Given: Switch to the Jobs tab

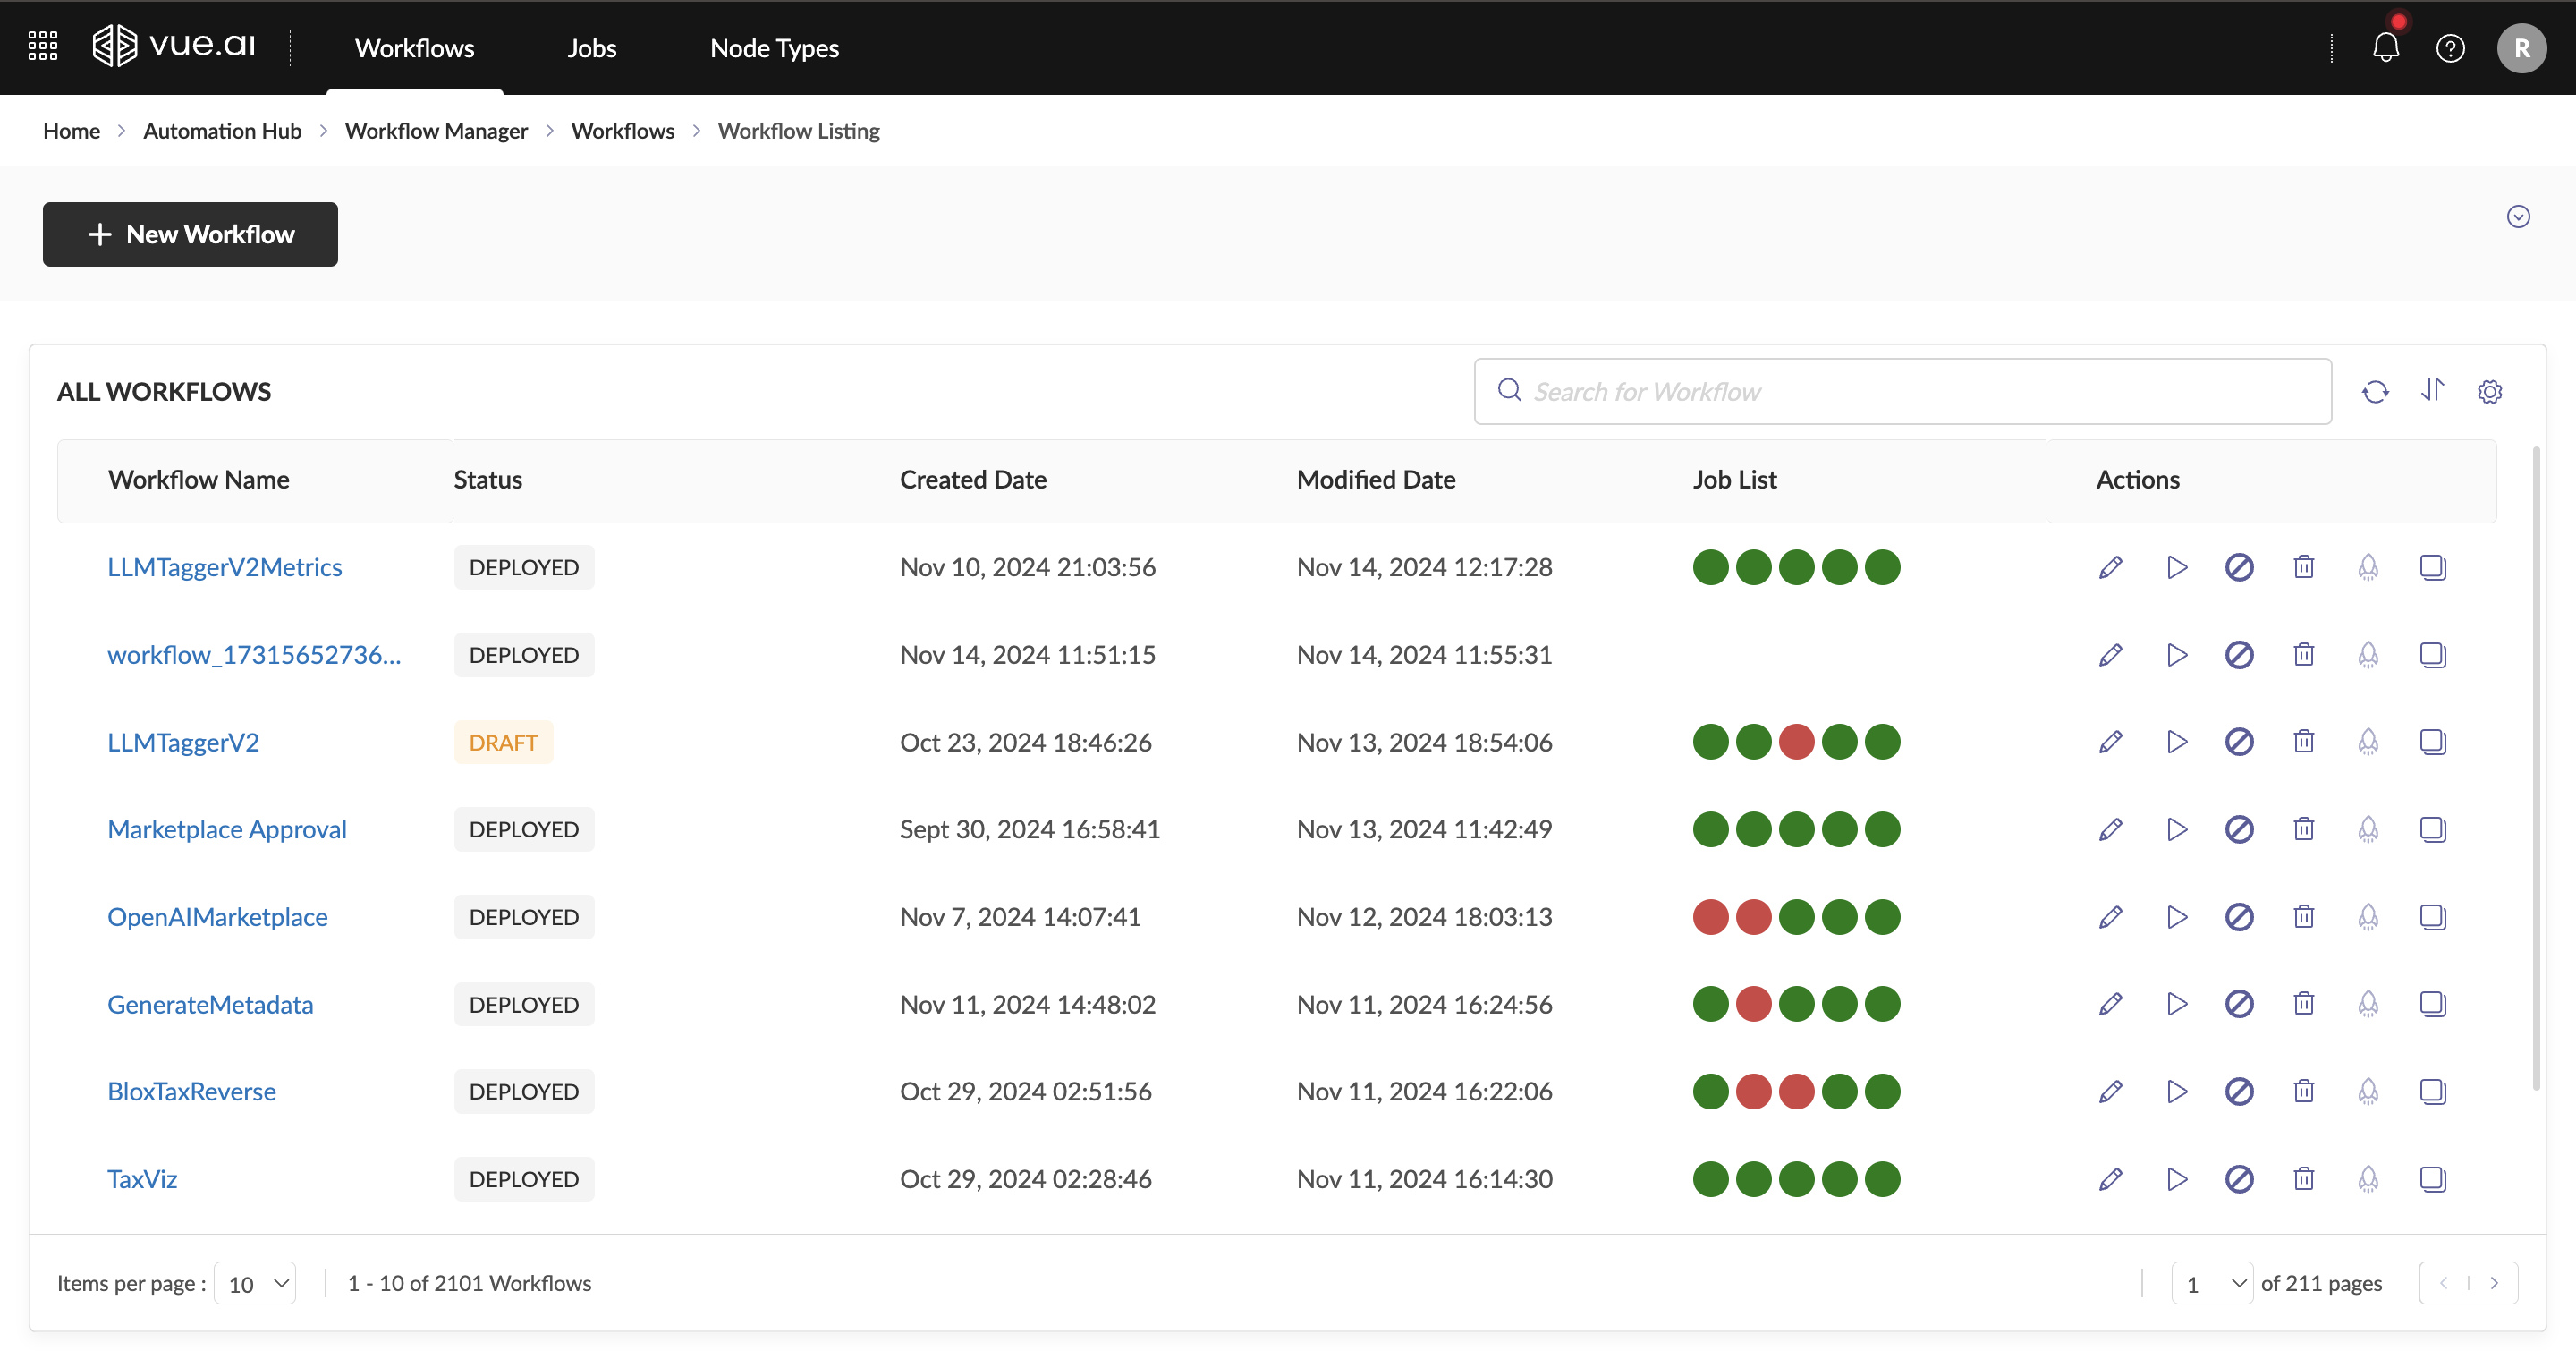Looking at the screenshot, I should (x=591, y=48).
